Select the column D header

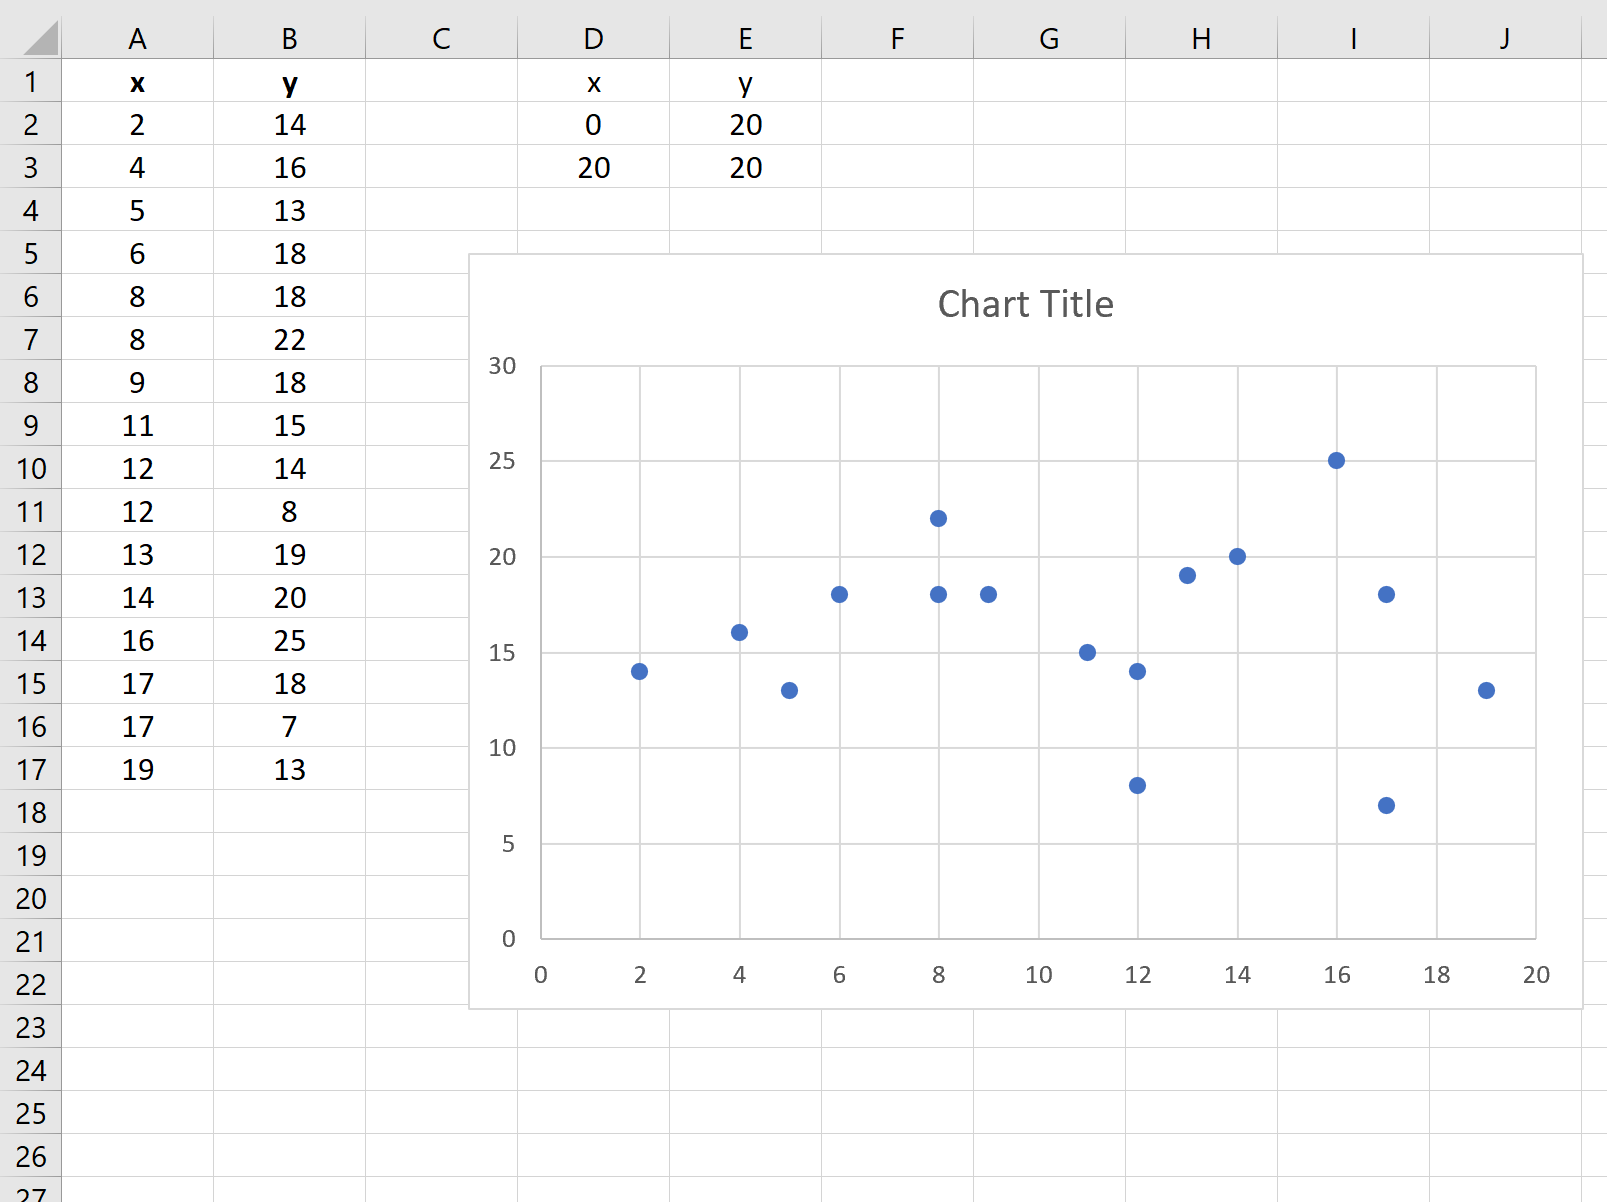594,39
